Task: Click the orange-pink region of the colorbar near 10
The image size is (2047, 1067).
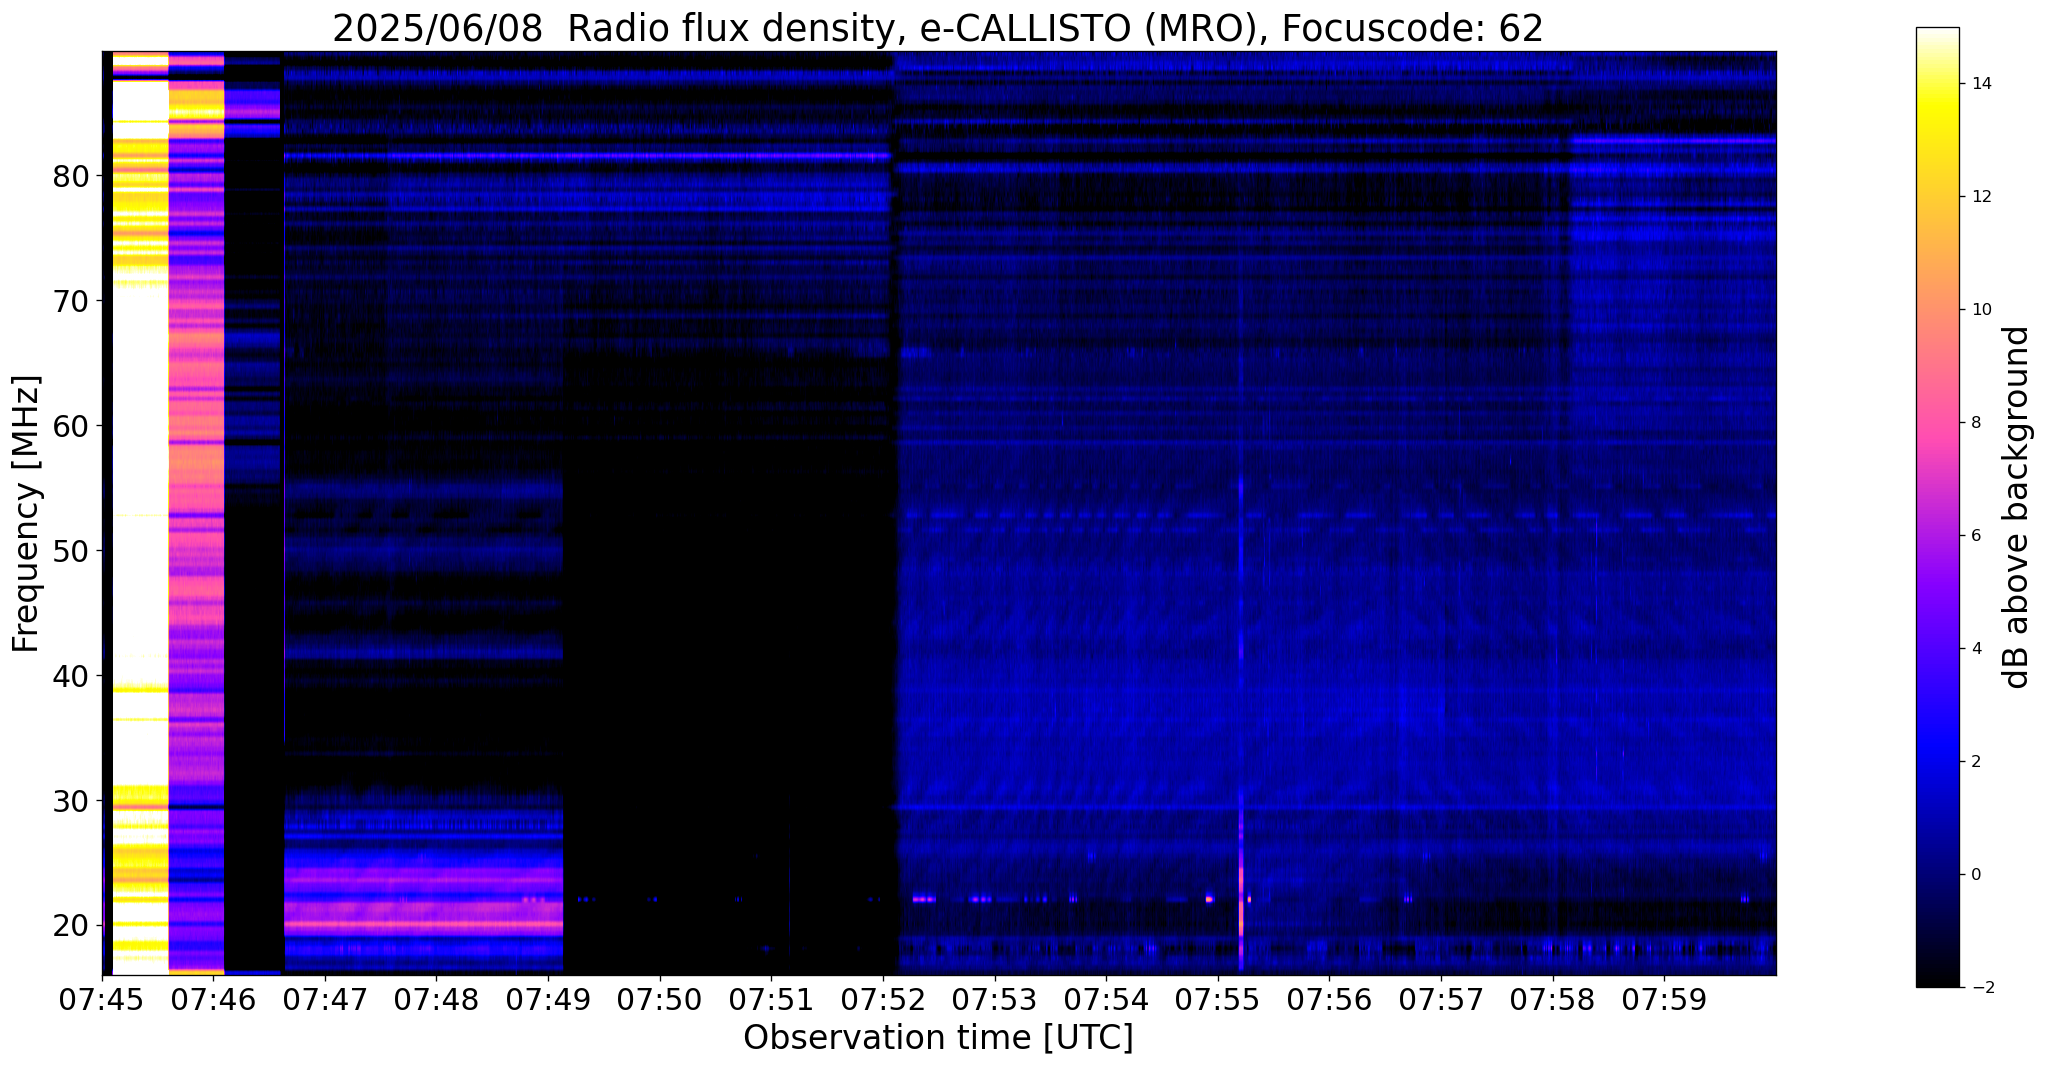Action: (x=1937, y=310)
